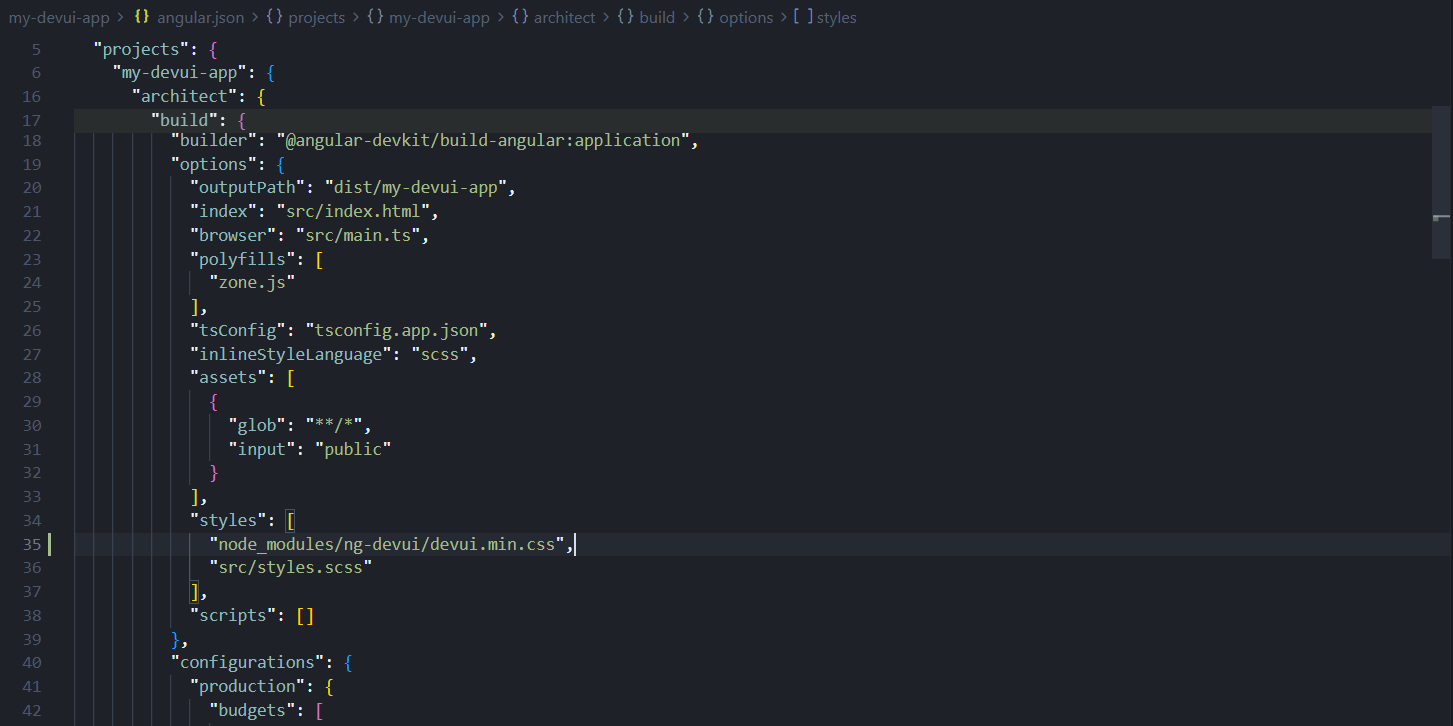1453x726 pixels.
Task: Click the "input" key
Action: pos(263,450)
